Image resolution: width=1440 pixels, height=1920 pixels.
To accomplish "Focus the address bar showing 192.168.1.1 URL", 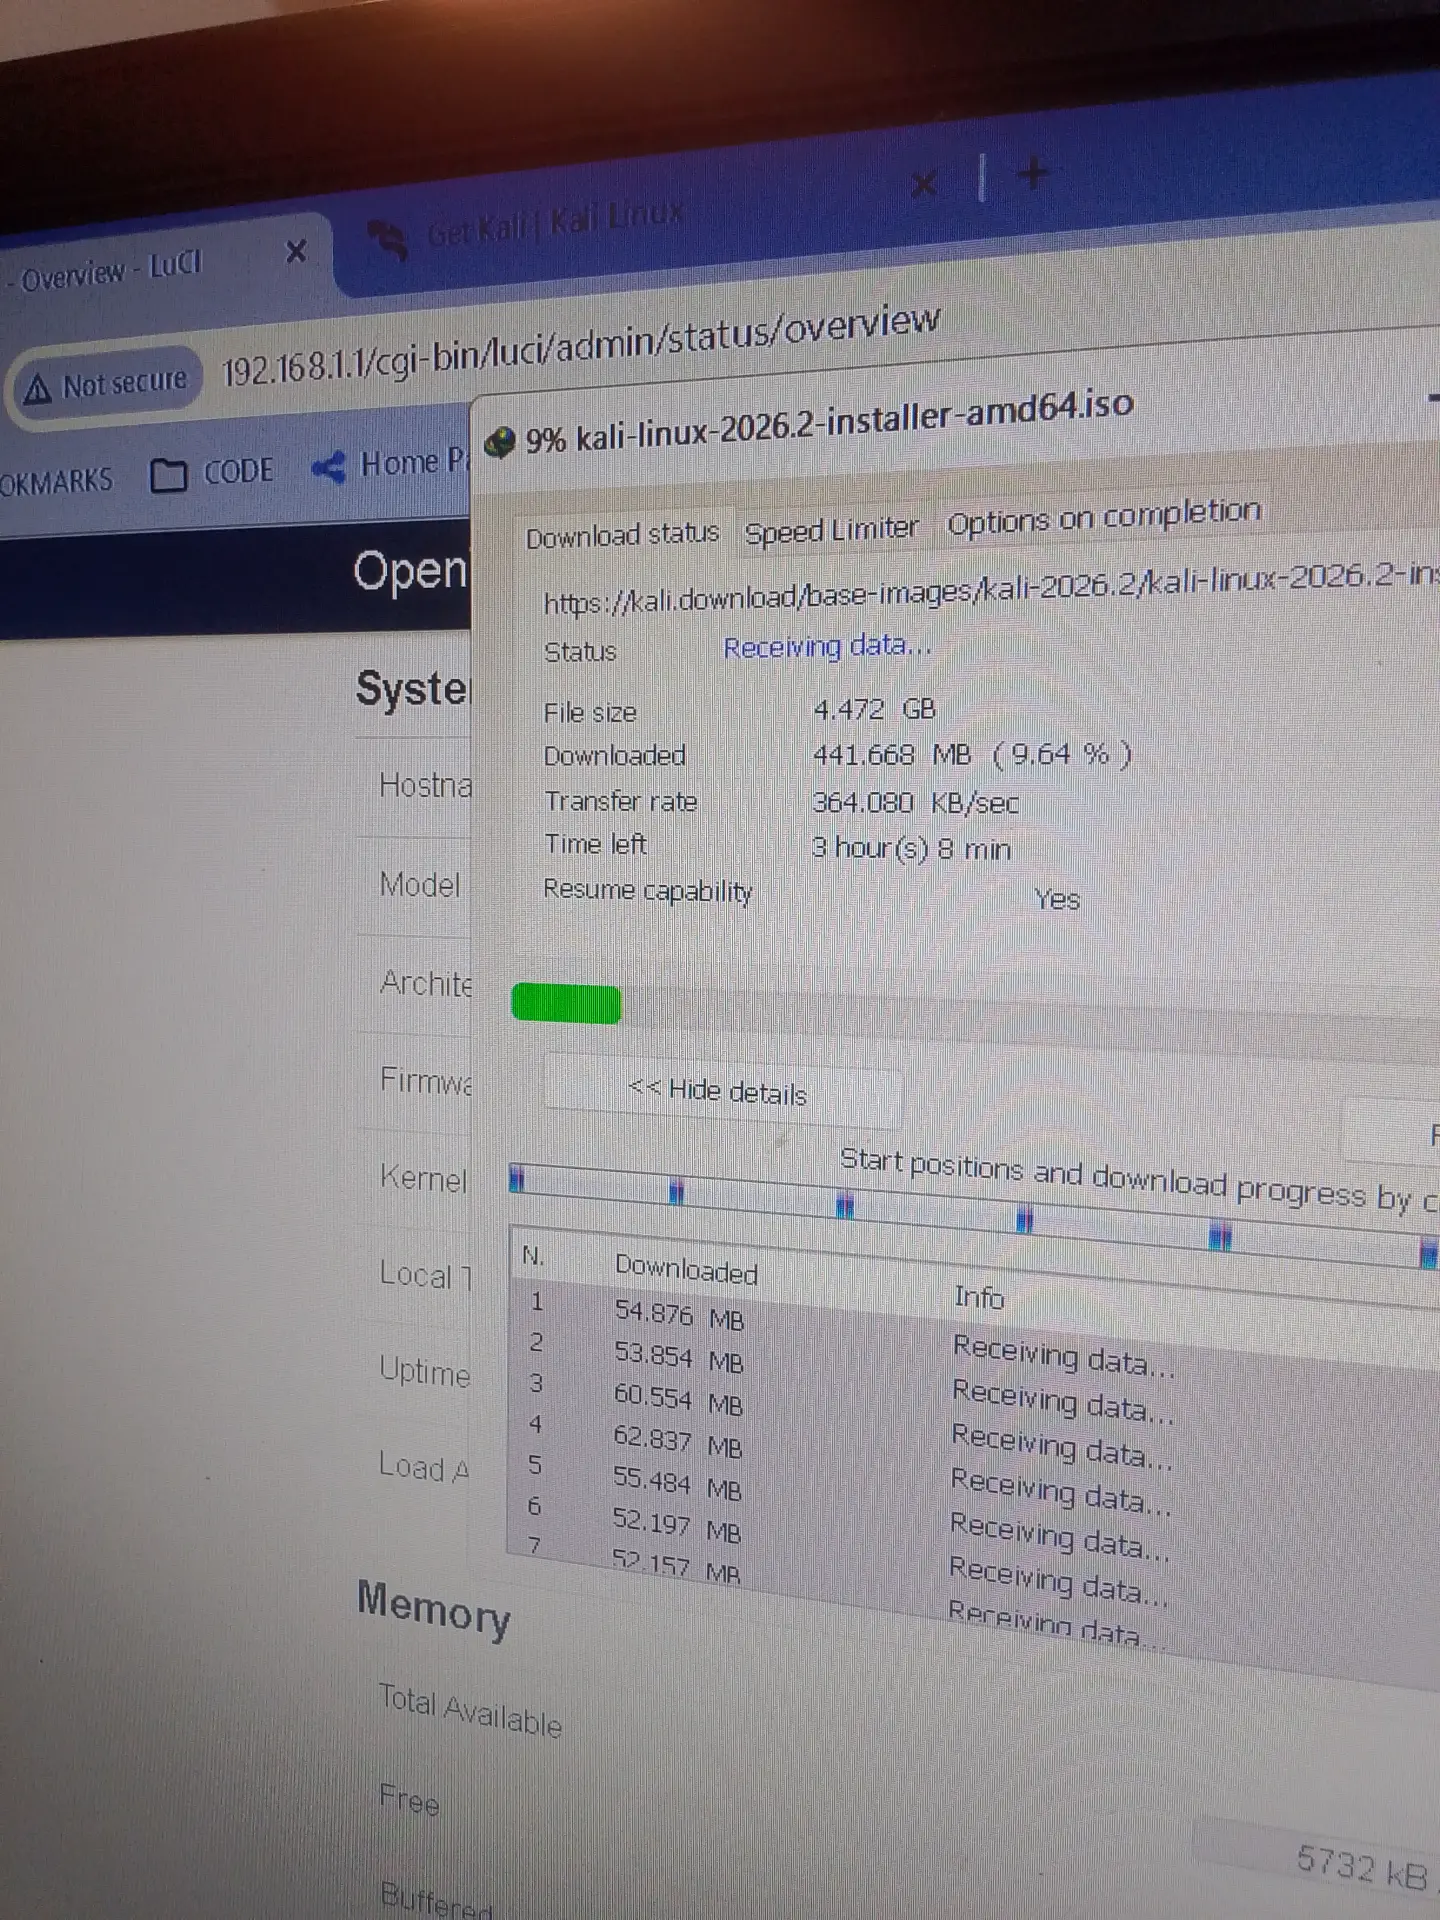I will point(580,346).
